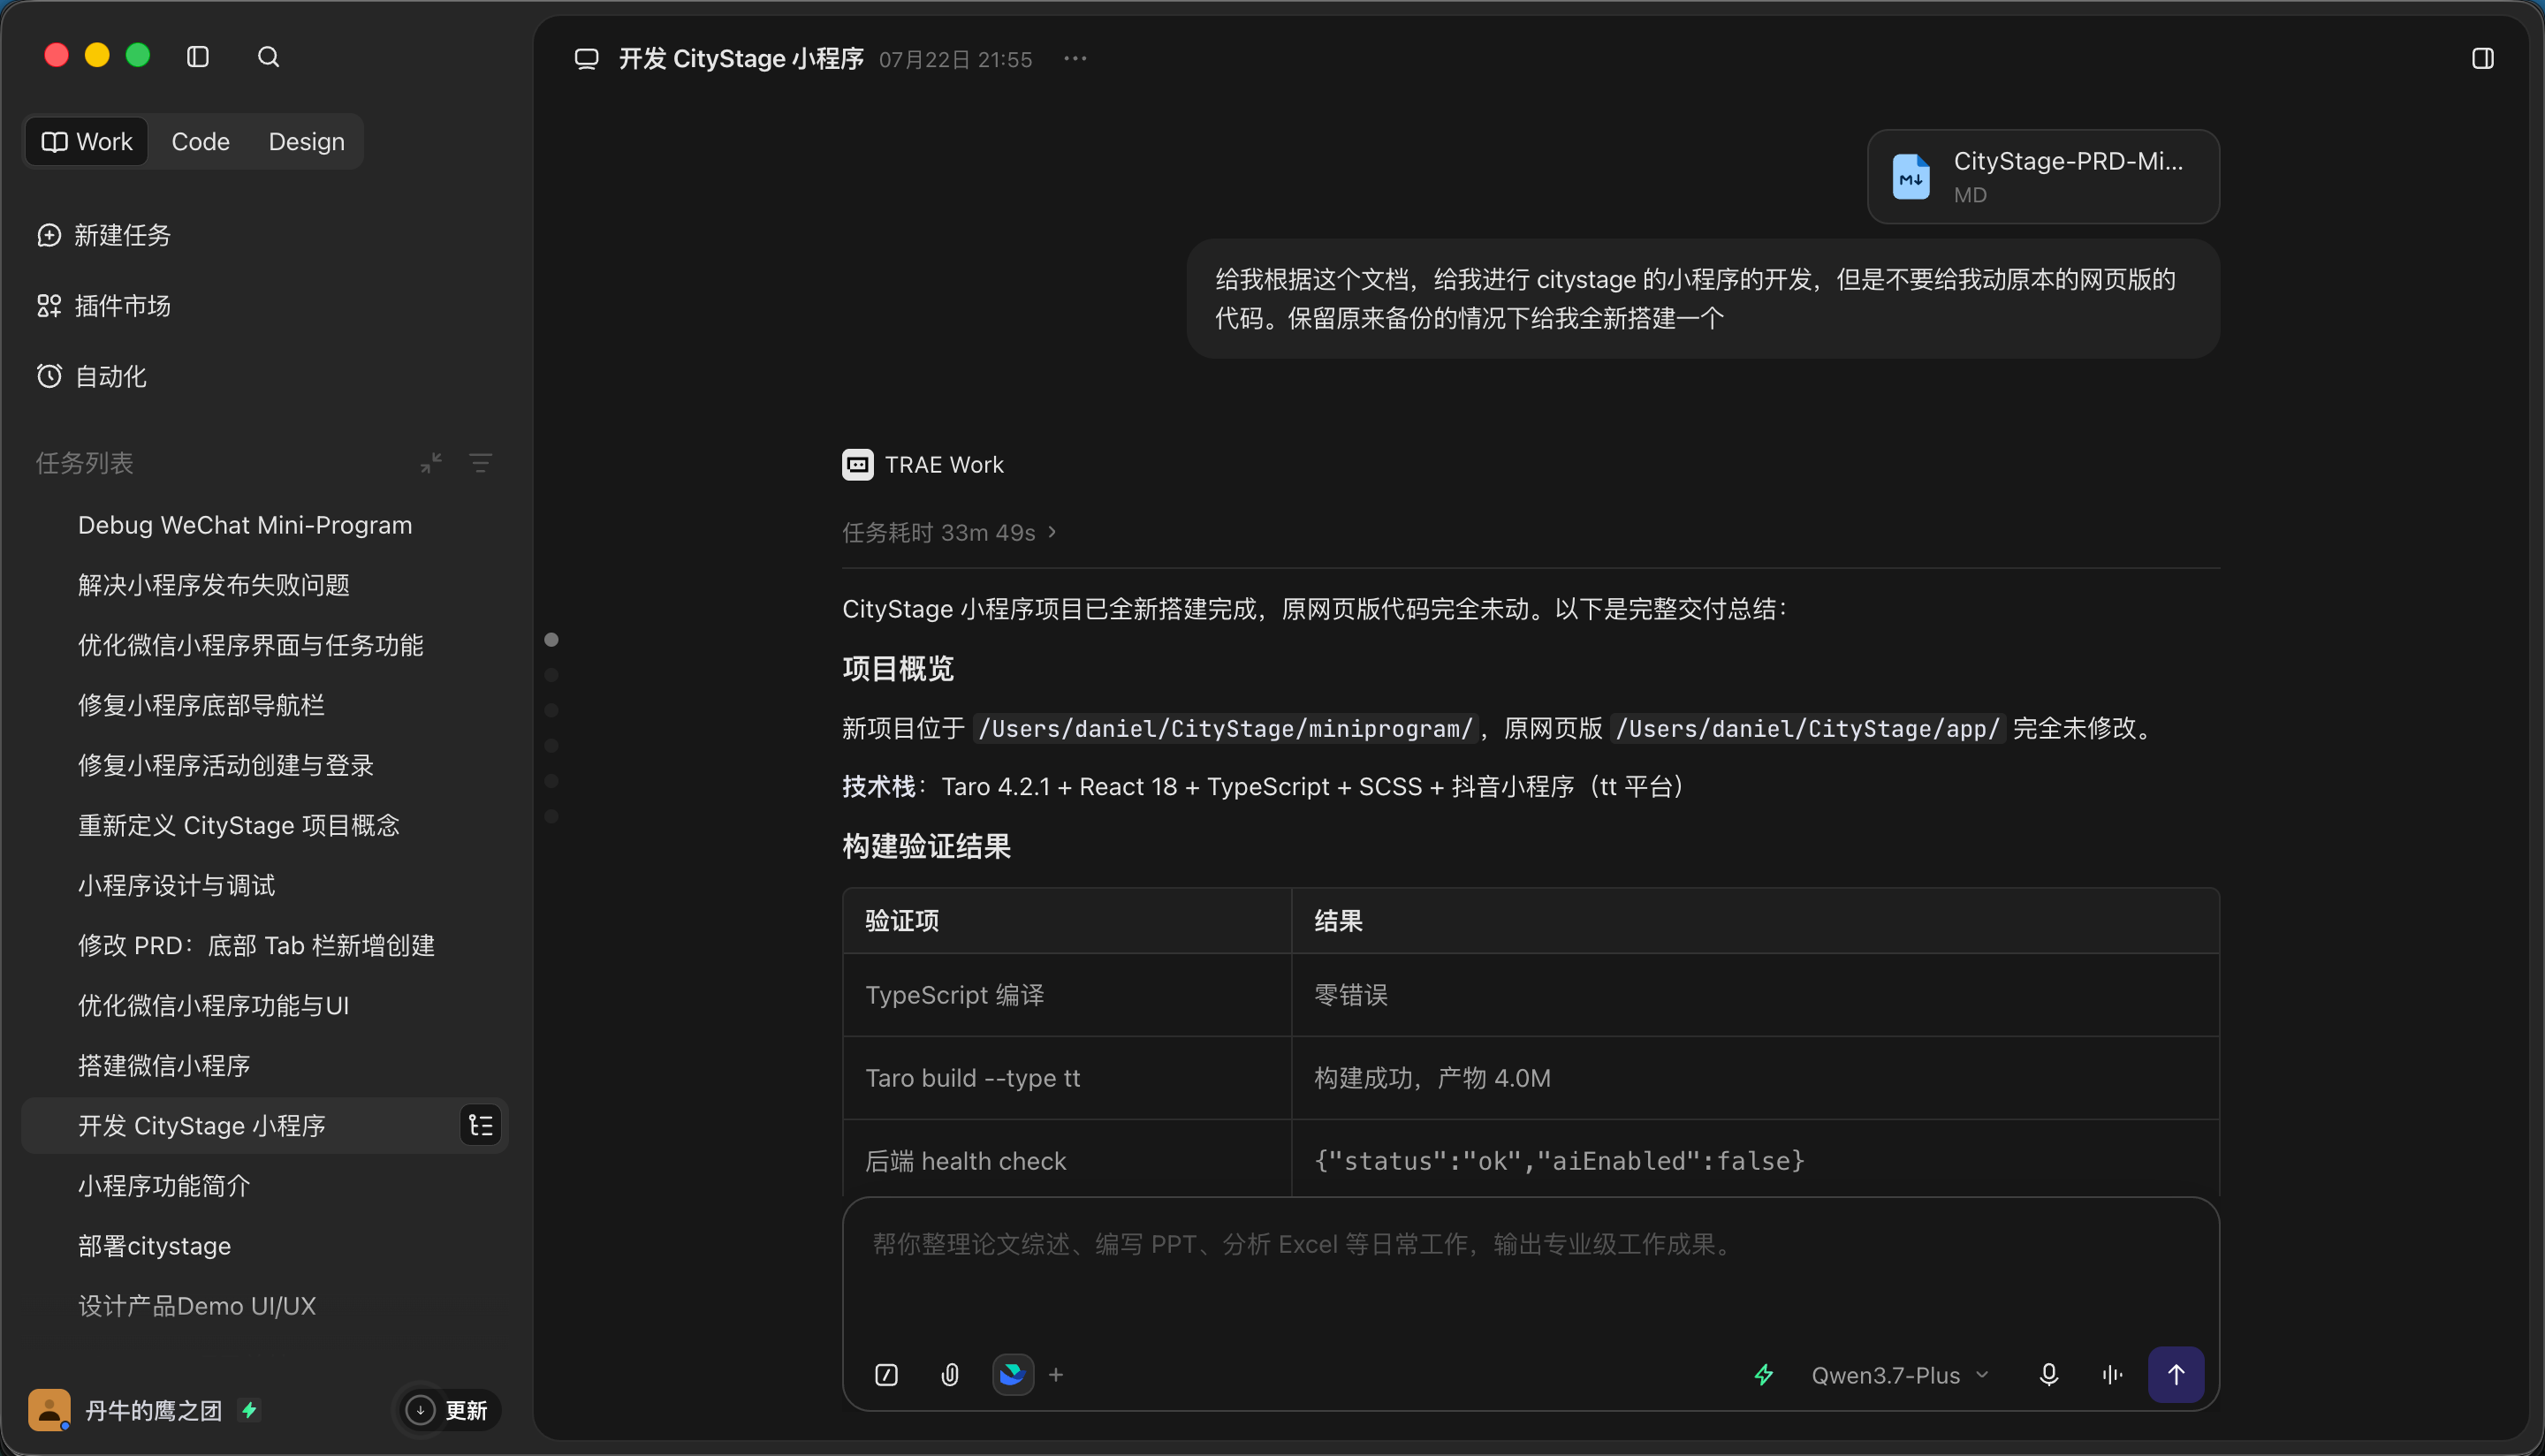
Task: Click the chat icon before task title
Action: click(587, 59)
